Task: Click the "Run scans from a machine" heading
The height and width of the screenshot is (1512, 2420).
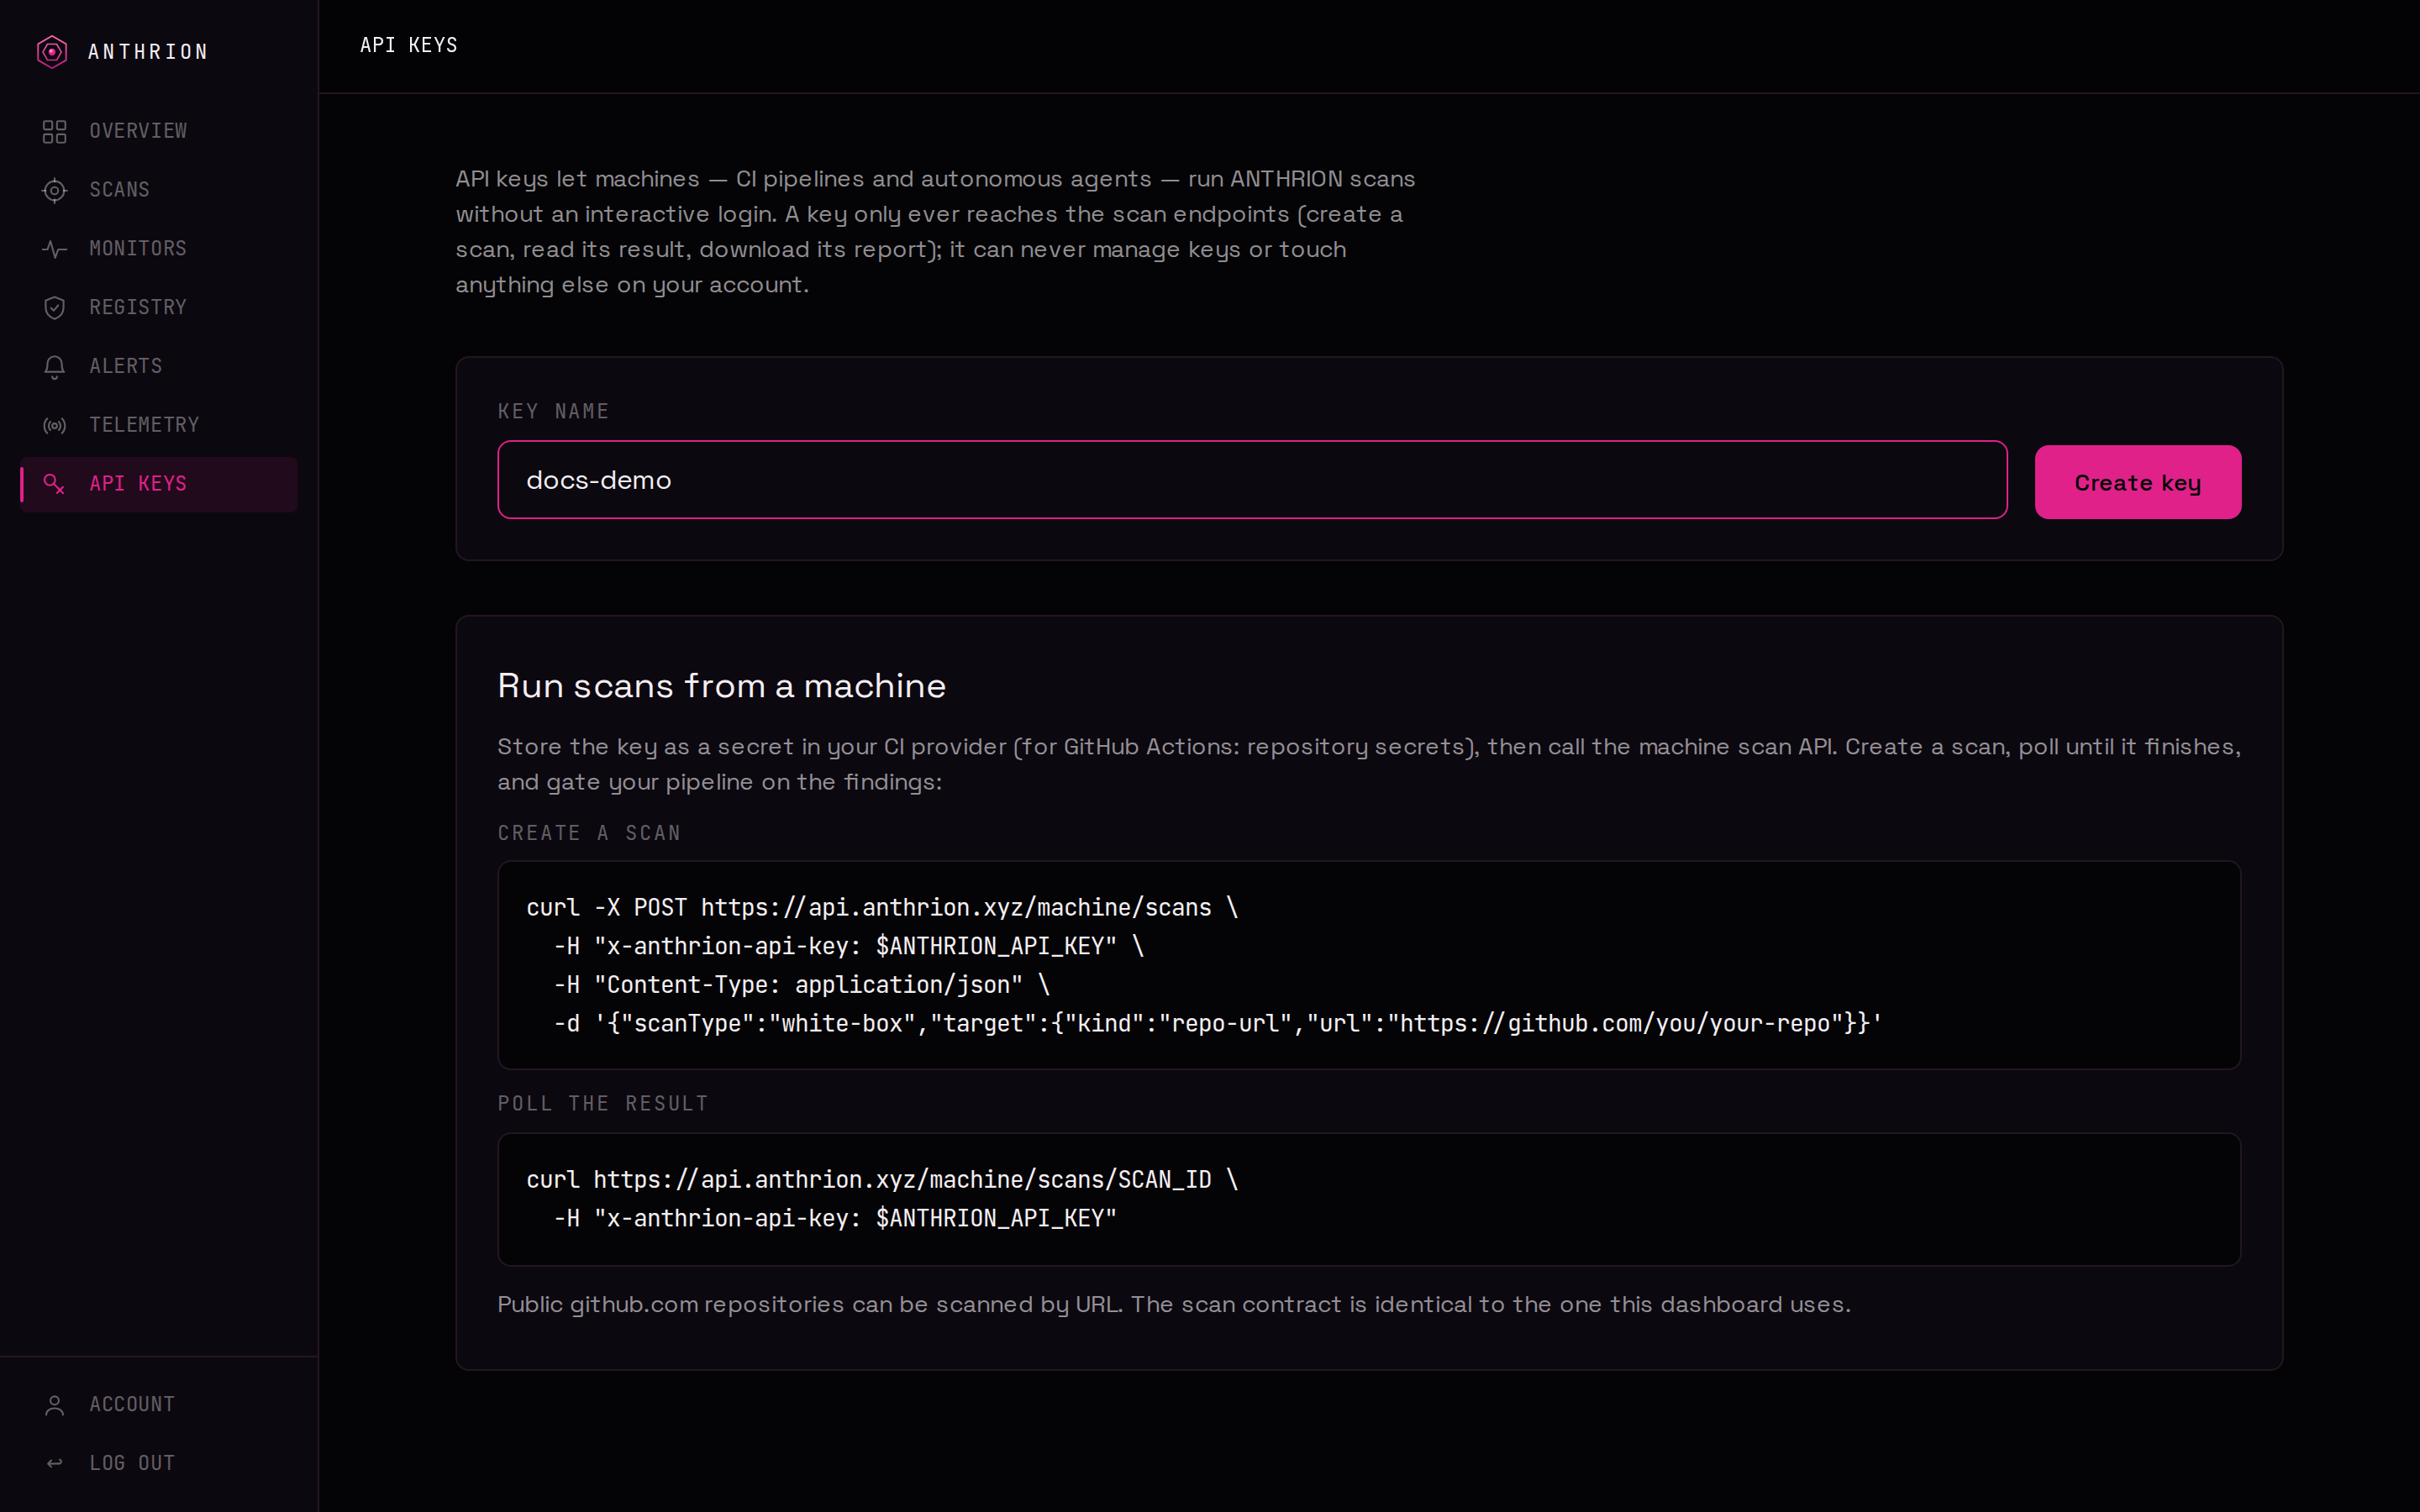Action: point(721,686)
